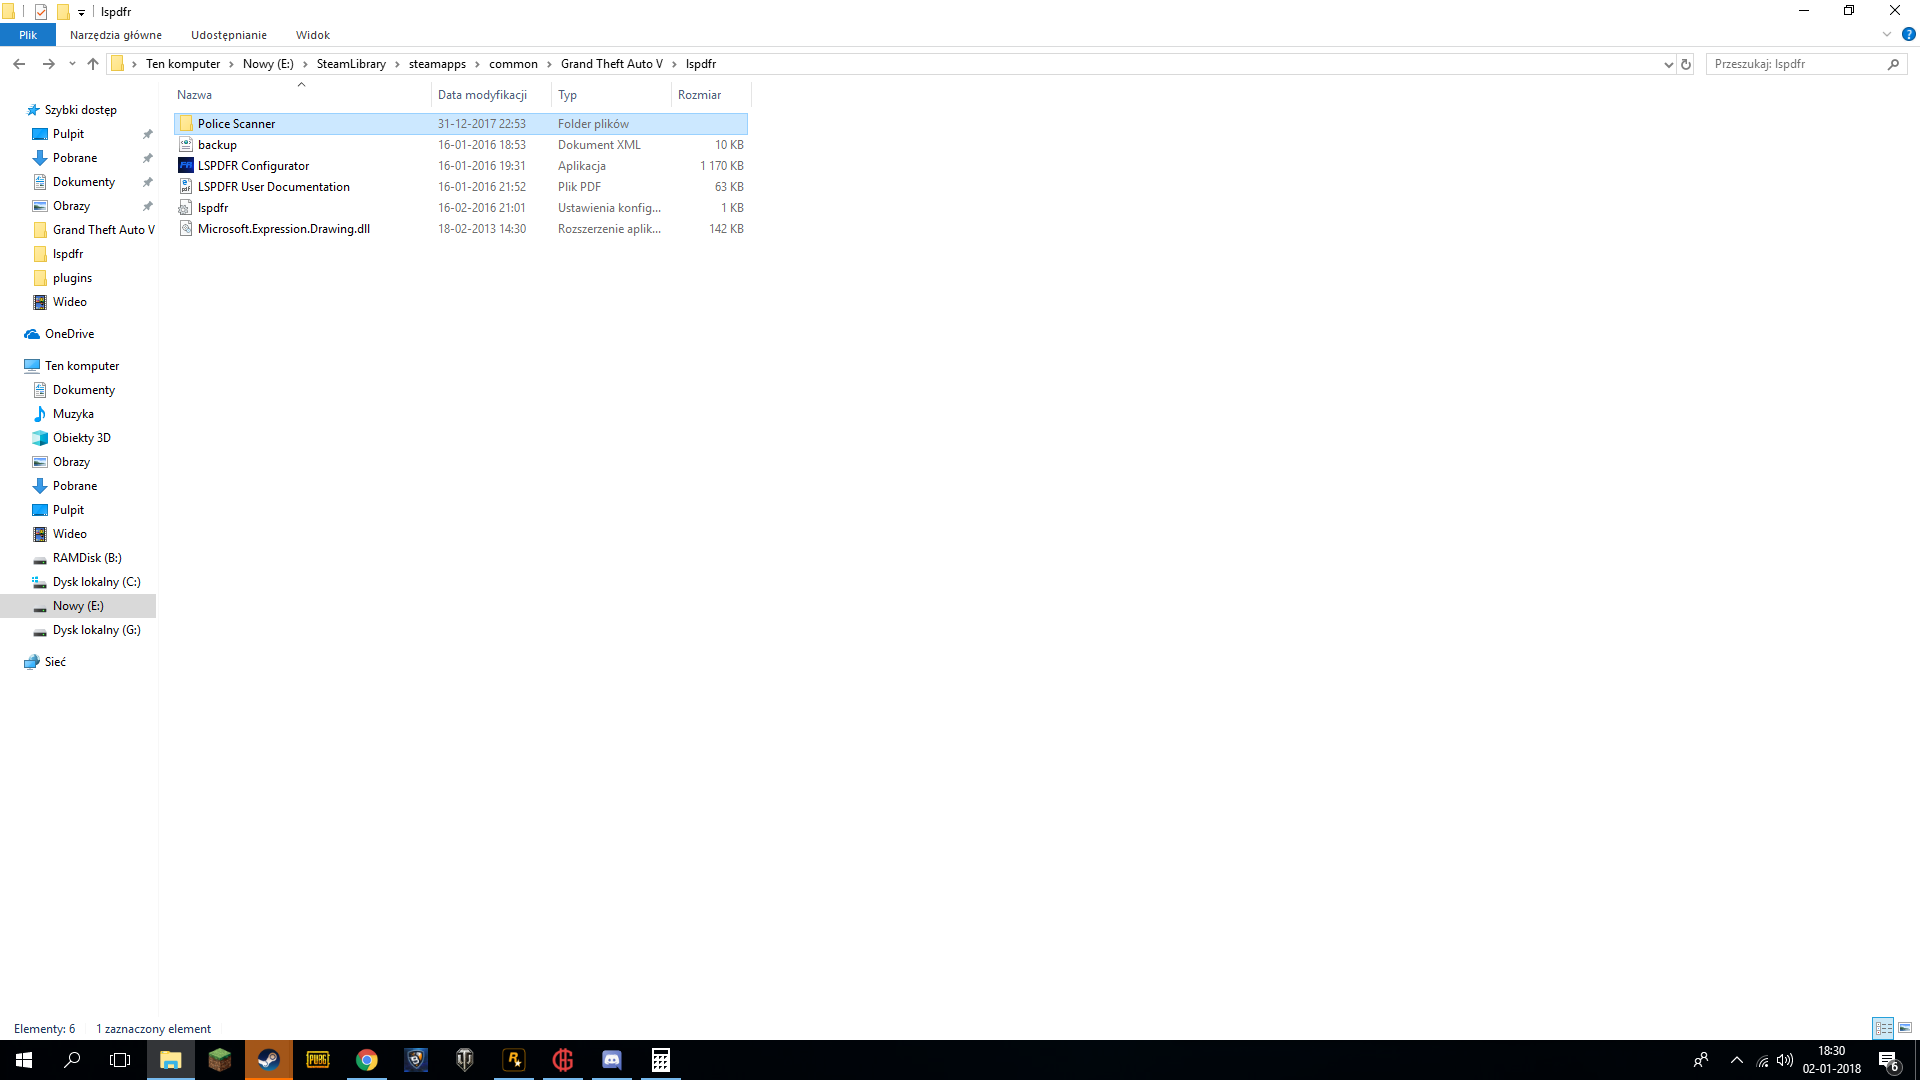
Task: Open the Help question mark icon
Action: [1908, 34]
